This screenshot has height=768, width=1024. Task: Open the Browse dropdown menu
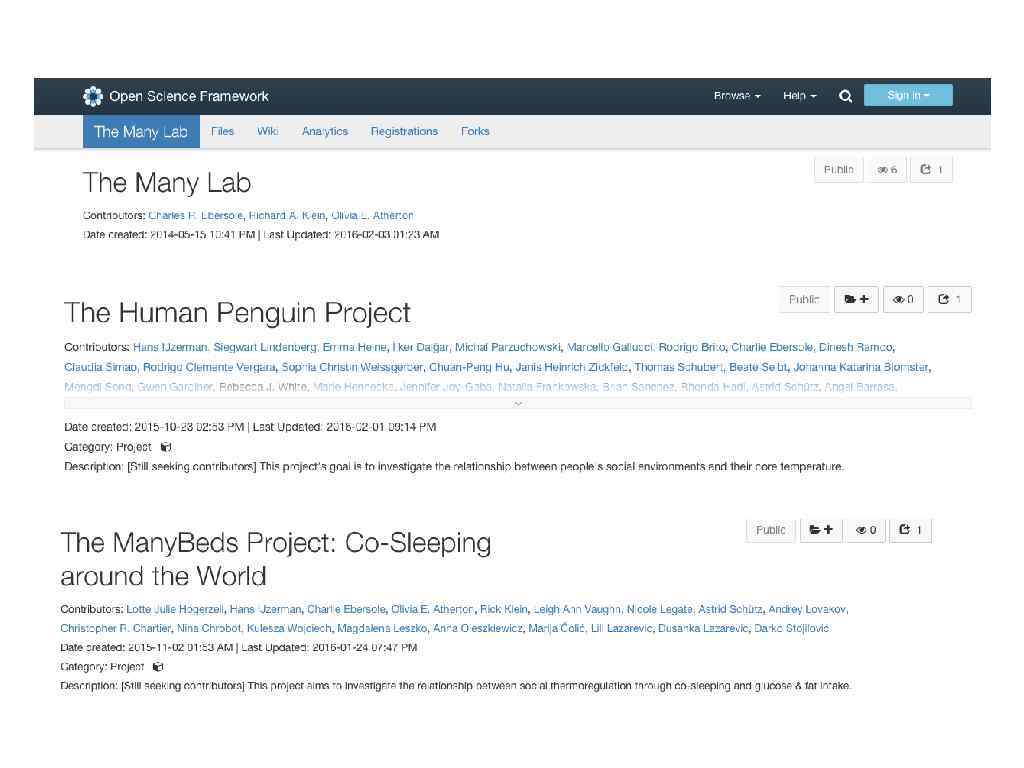737,96
